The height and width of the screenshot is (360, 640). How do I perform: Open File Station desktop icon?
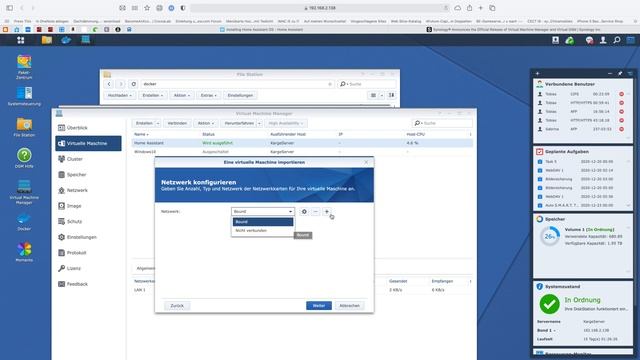point(24,127)
